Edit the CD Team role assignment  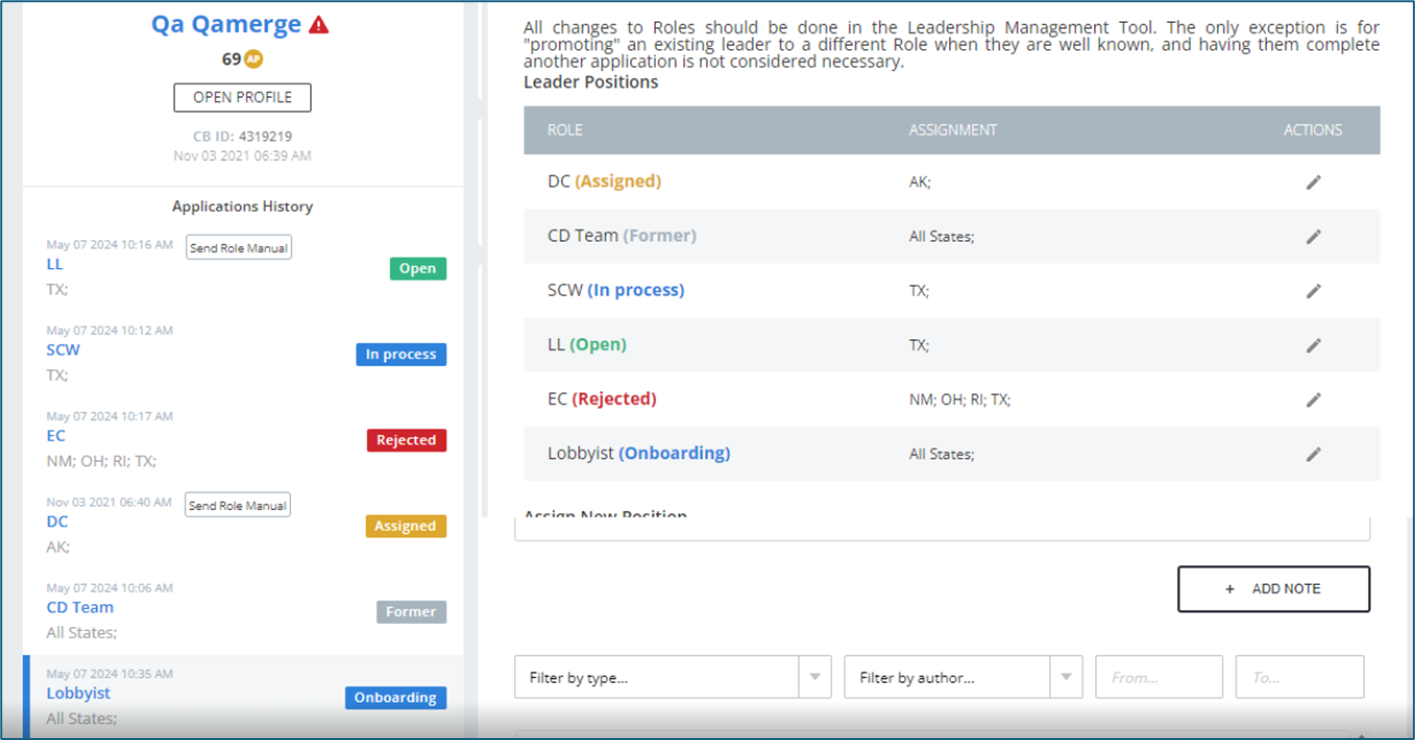pos(1313,237)
